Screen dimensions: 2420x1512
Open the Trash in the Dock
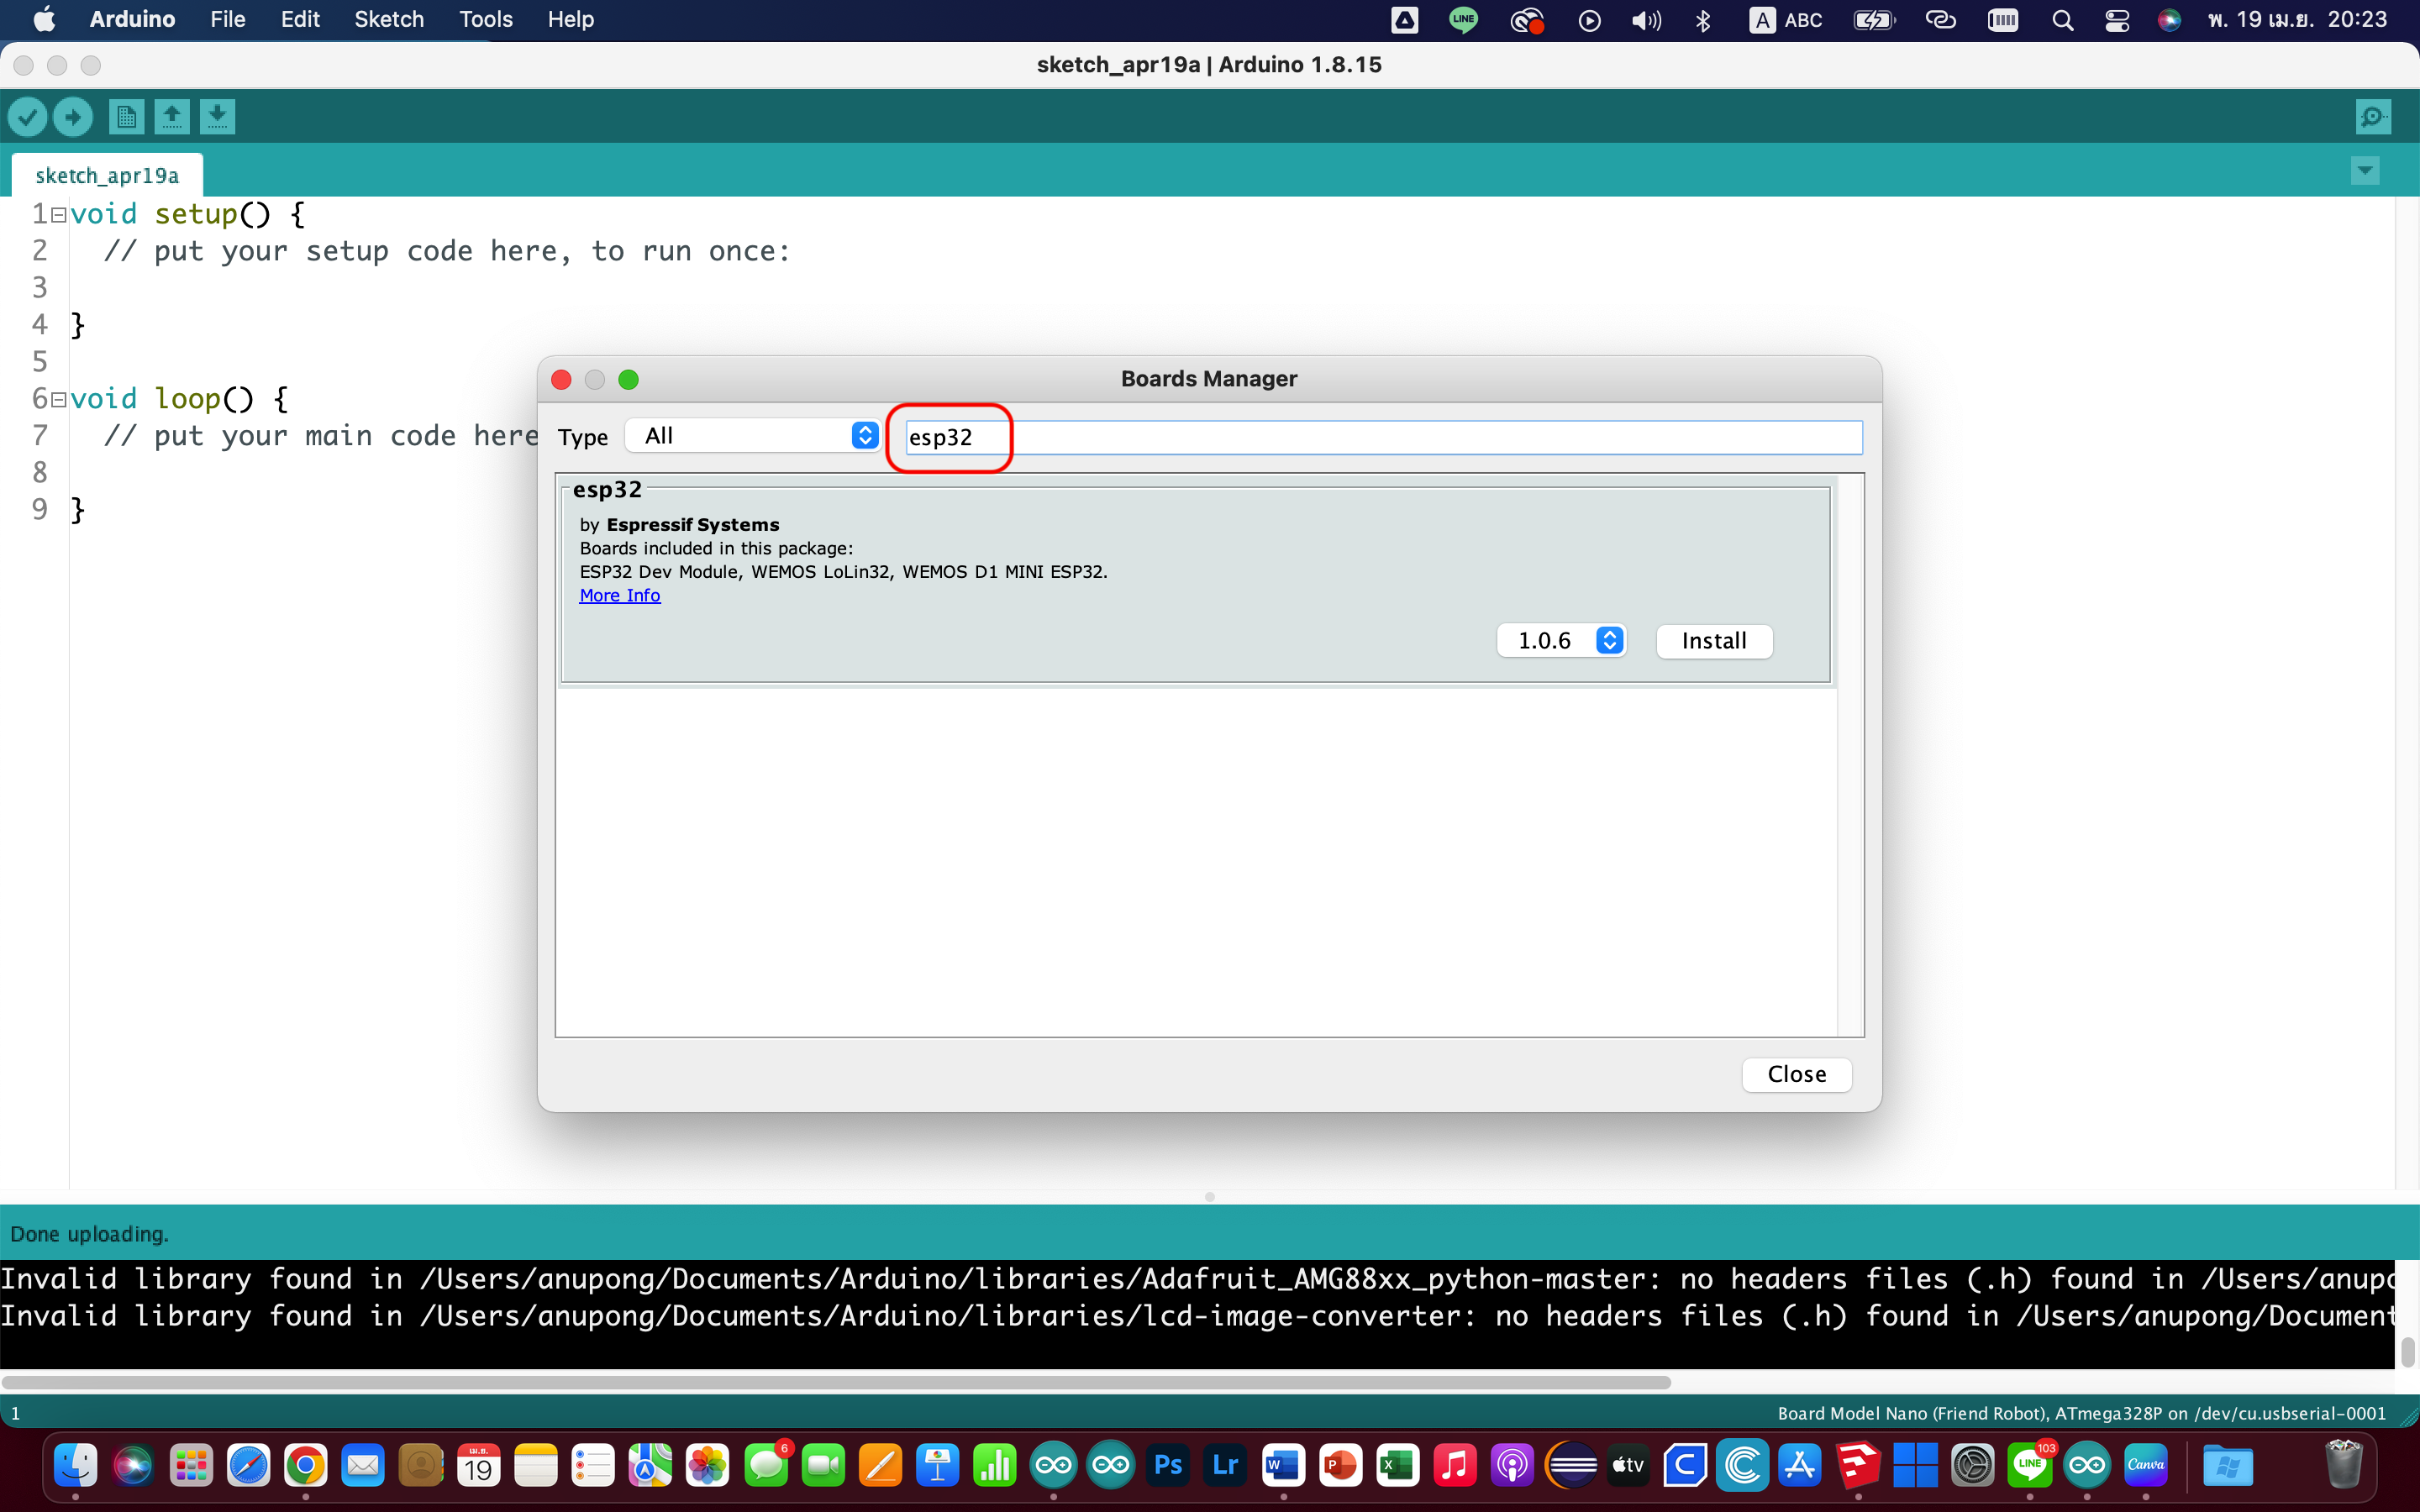[x=2343, y=1466]
